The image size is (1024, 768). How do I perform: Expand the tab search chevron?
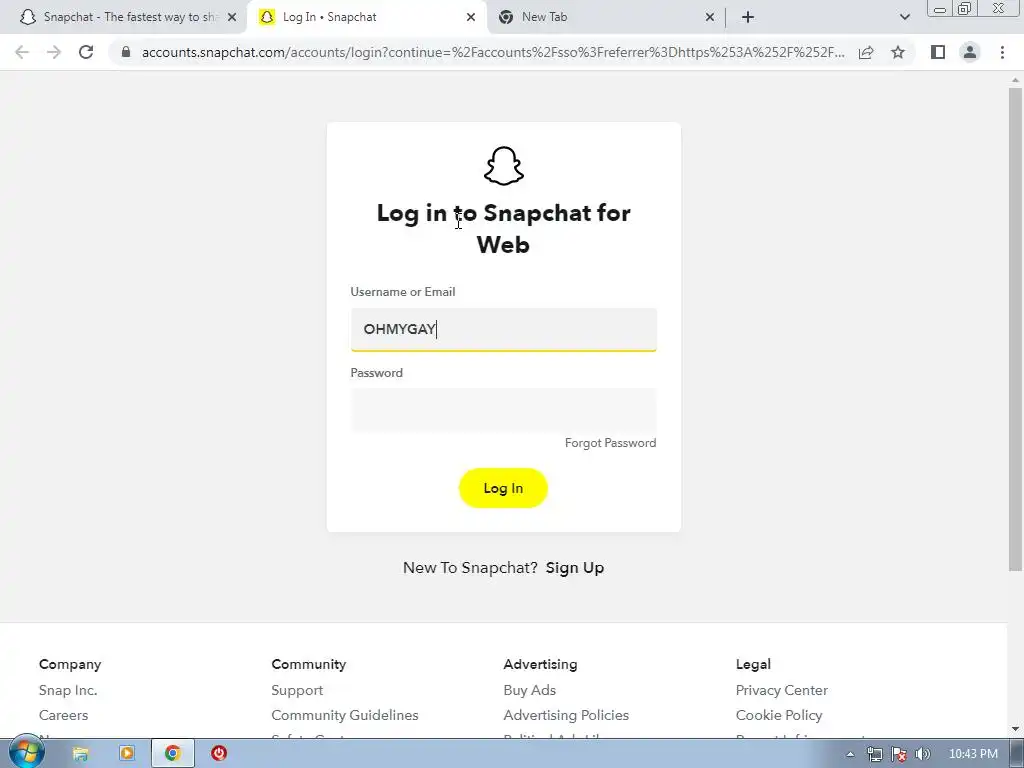point(904,17)
